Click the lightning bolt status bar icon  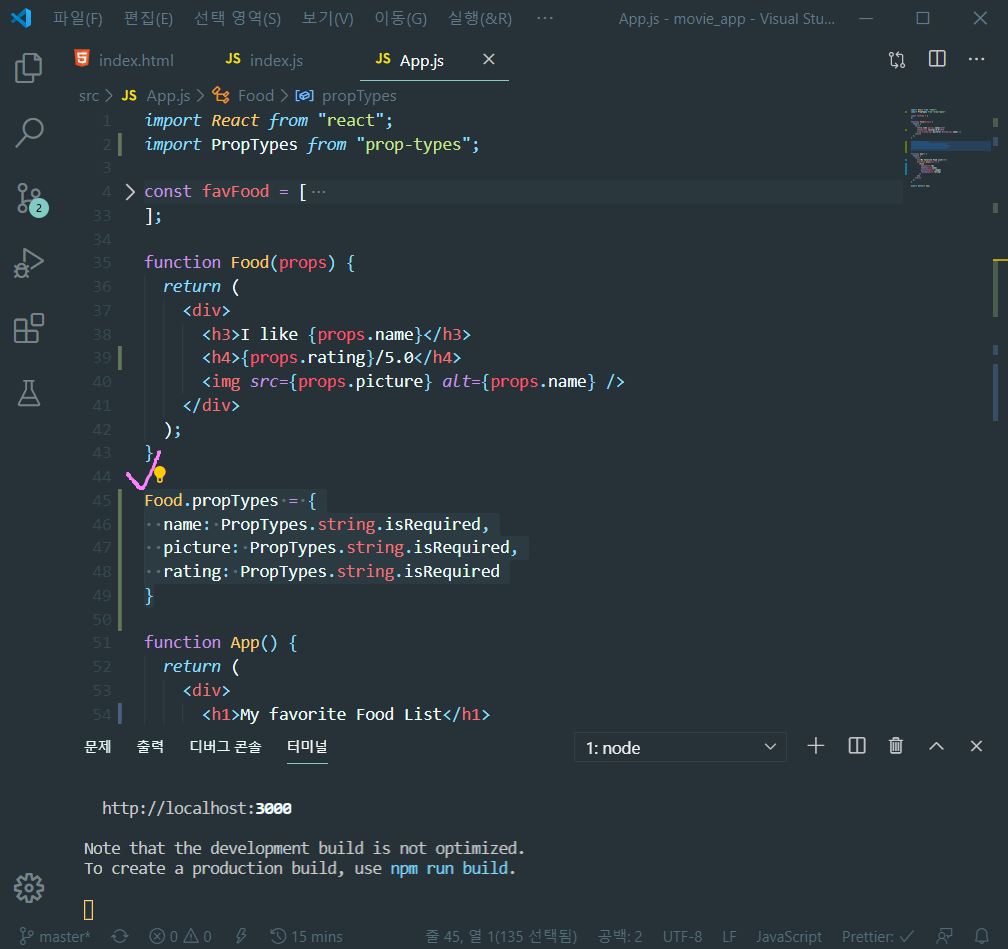241,936
